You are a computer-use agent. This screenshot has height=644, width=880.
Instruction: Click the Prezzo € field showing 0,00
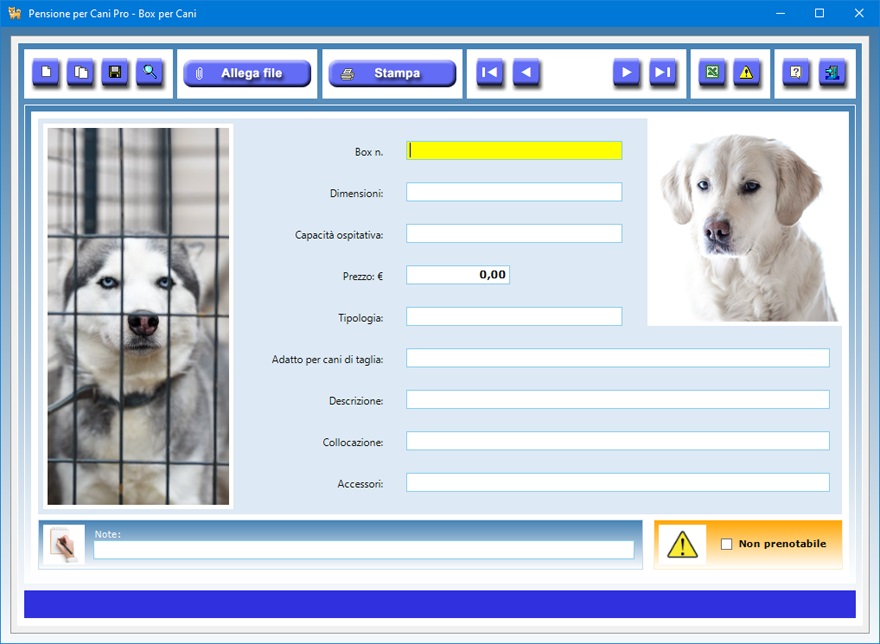[458, 275]
